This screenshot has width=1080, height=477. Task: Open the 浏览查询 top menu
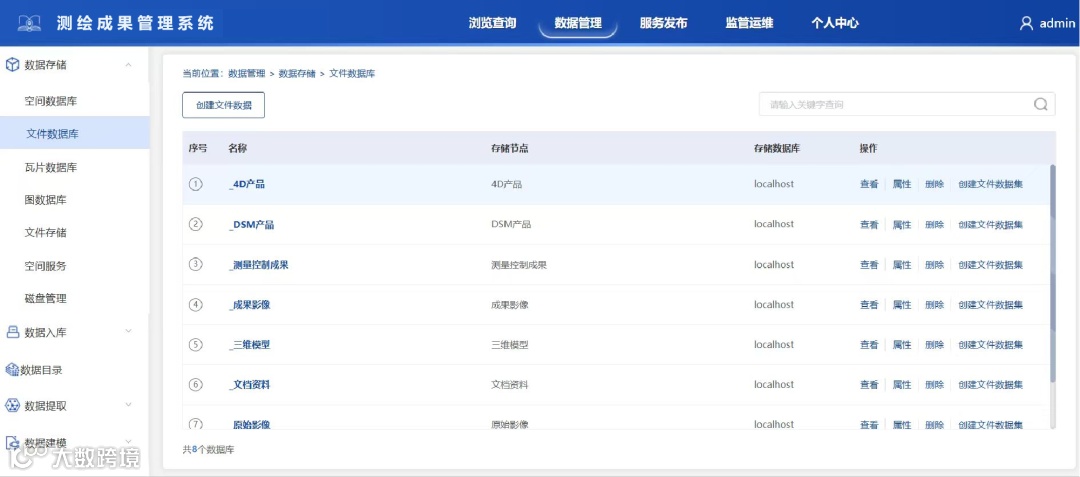(492, 23)
